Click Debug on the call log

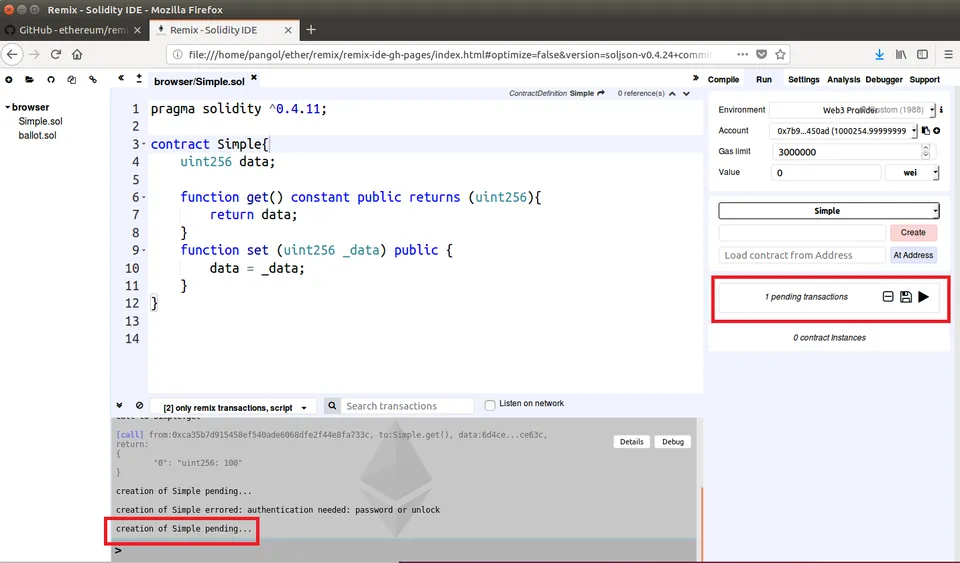pos(672,442)
